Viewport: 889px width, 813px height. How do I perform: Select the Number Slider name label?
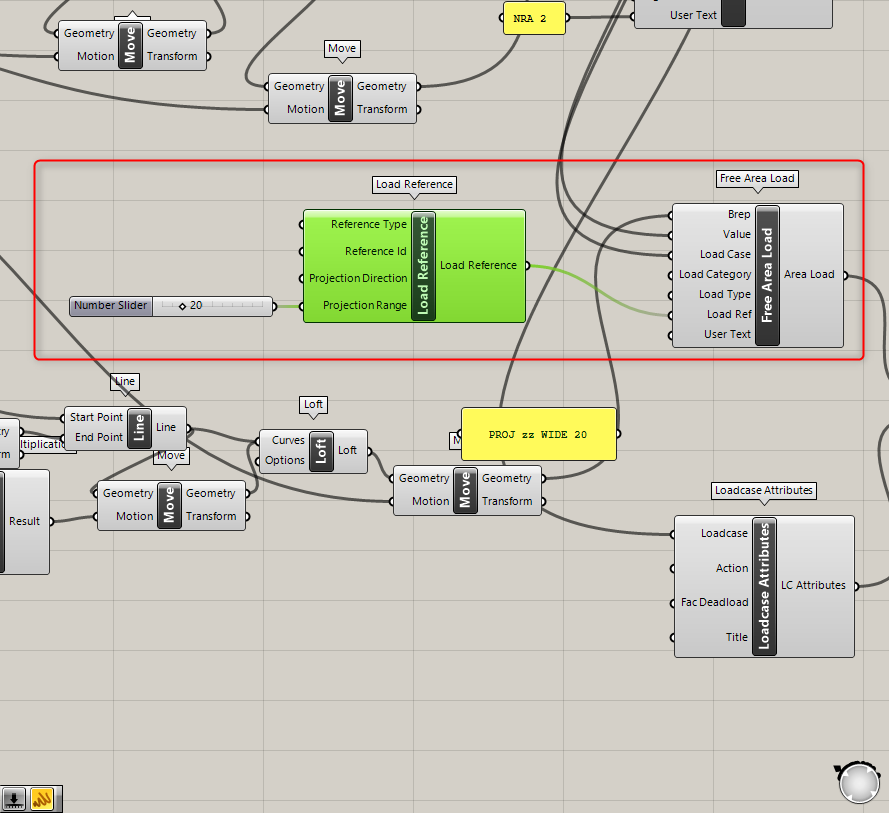click(111, 306)
